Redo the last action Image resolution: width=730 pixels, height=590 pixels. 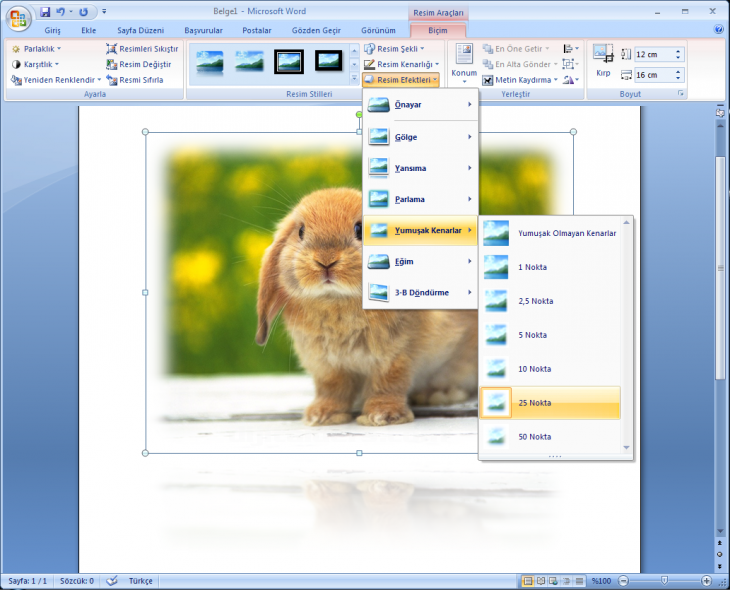[x=84, y=12]
